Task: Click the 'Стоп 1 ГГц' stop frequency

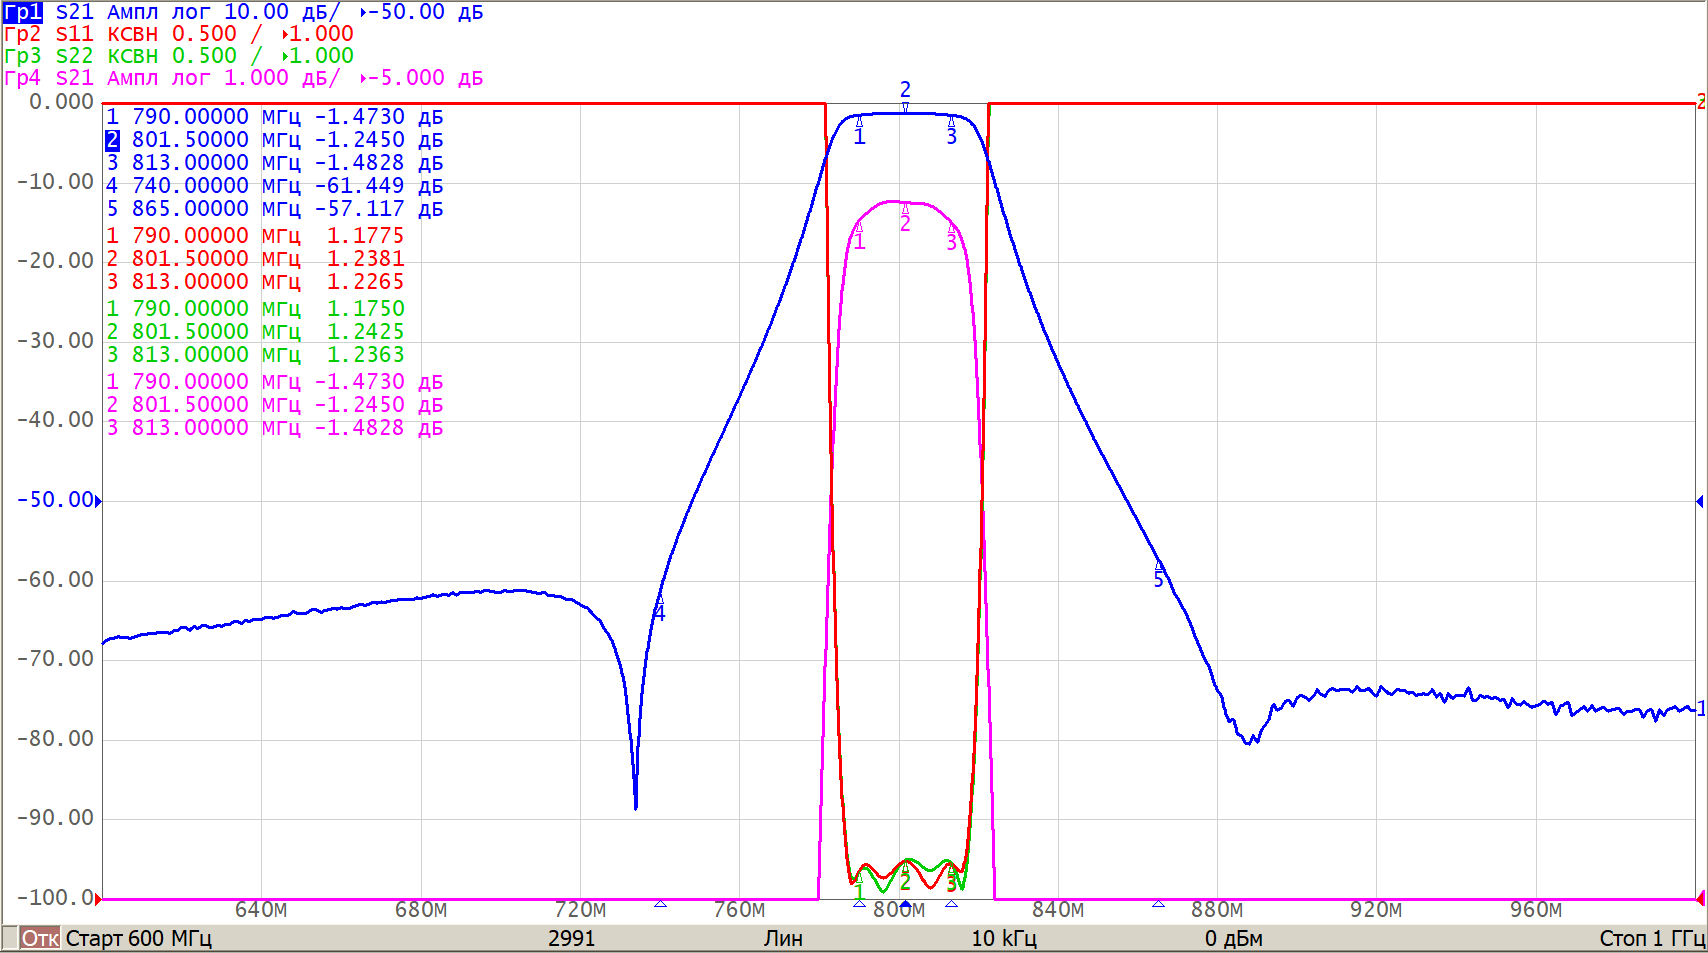Action: point(1651,938)
